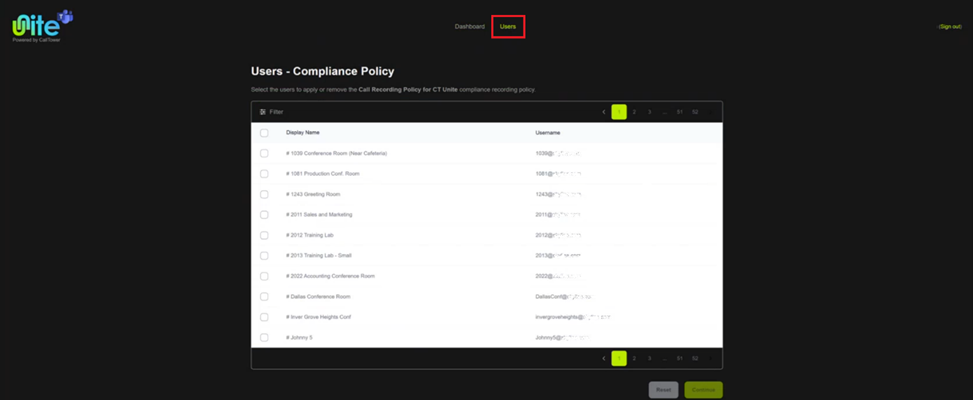Image resolution: width=973 pixels, height=400 pixels.
Task: Switch to the Dashboard tab
Action: pyautogui.click(x=470, y=27)
